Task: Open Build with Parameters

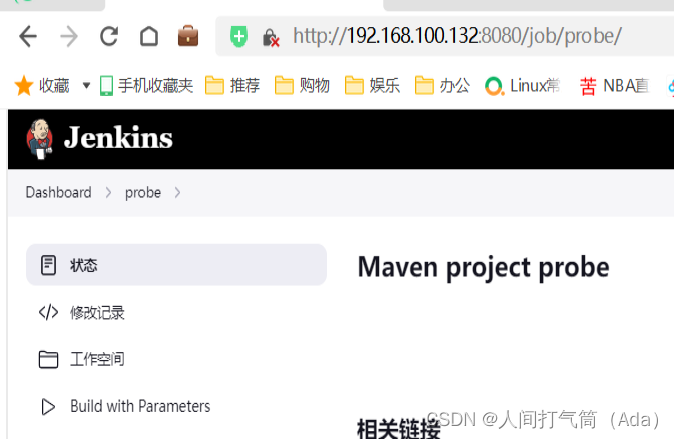Action: point(140,406)
